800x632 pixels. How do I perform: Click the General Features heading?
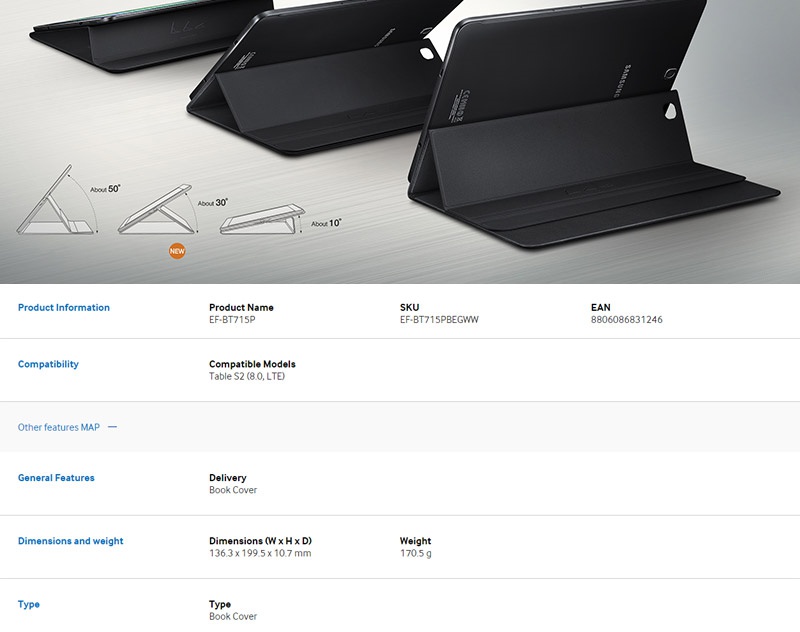pos(56,478)
